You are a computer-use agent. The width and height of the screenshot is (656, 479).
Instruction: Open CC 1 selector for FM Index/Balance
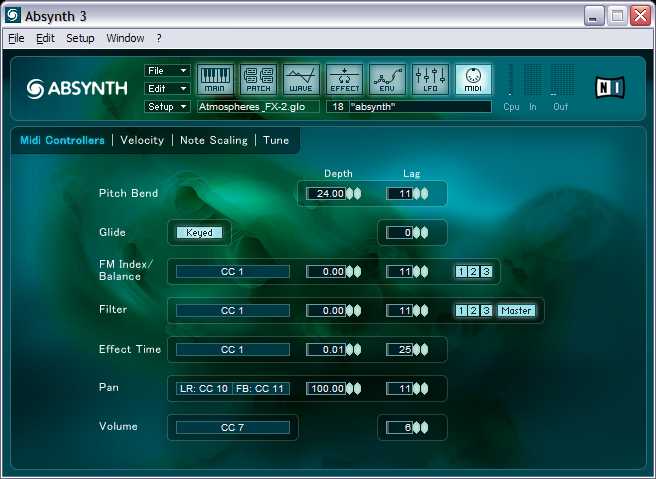click(233, 272)
